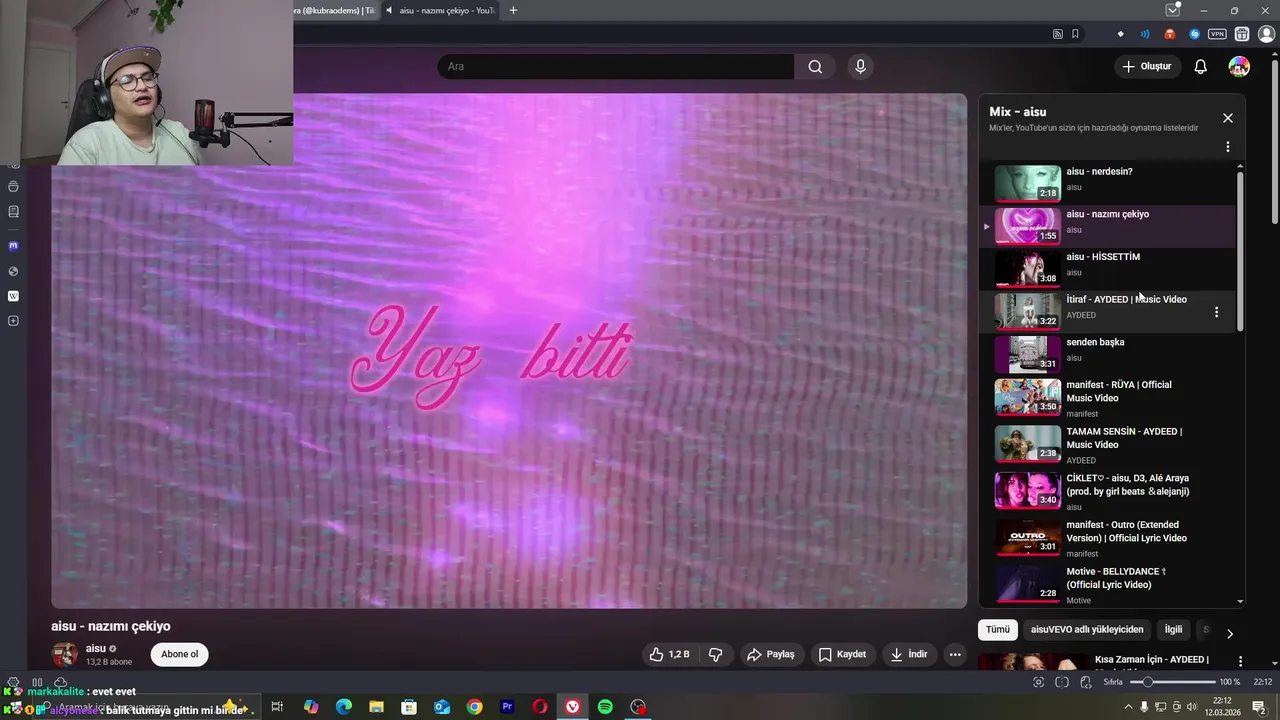Open the Shazam extension icon
Screen dimensions: 1280x720
1194,34
